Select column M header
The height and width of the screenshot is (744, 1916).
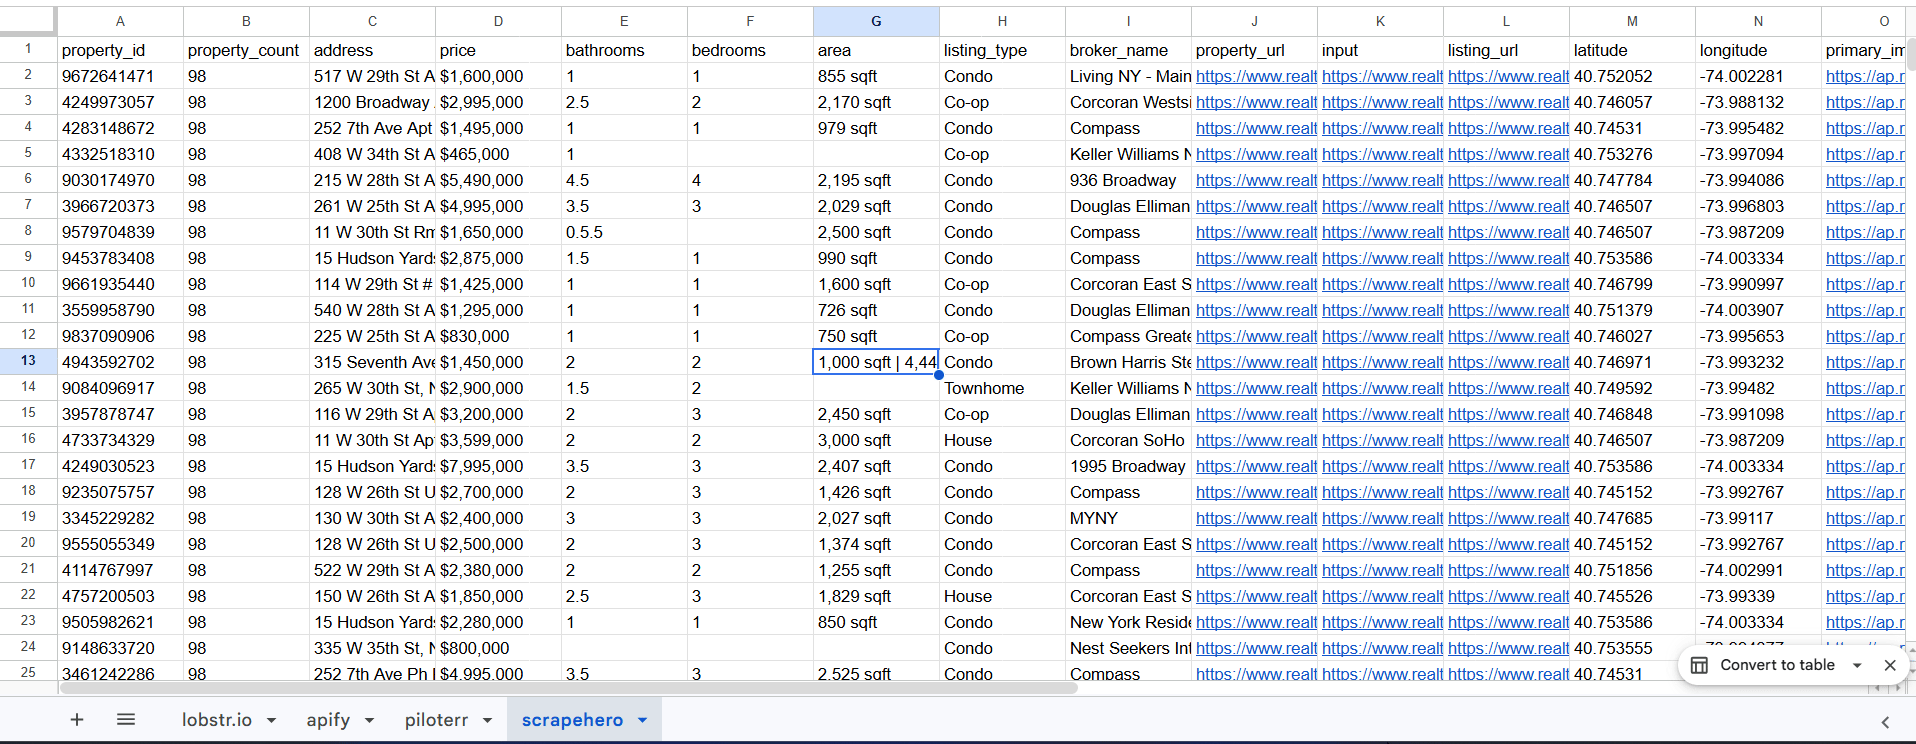click(1632, 21)
